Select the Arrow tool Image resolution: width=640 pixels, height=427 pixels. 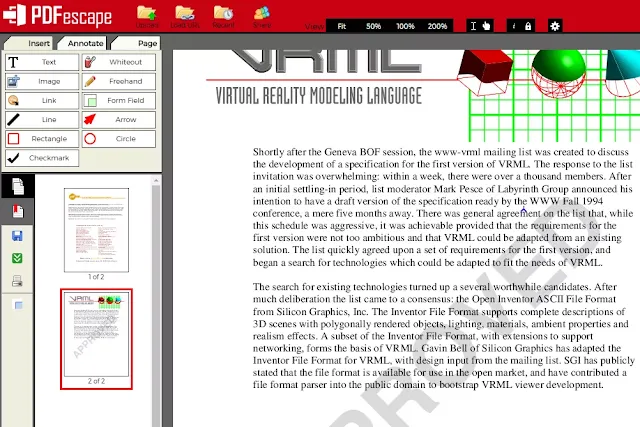tap(119, 120)
